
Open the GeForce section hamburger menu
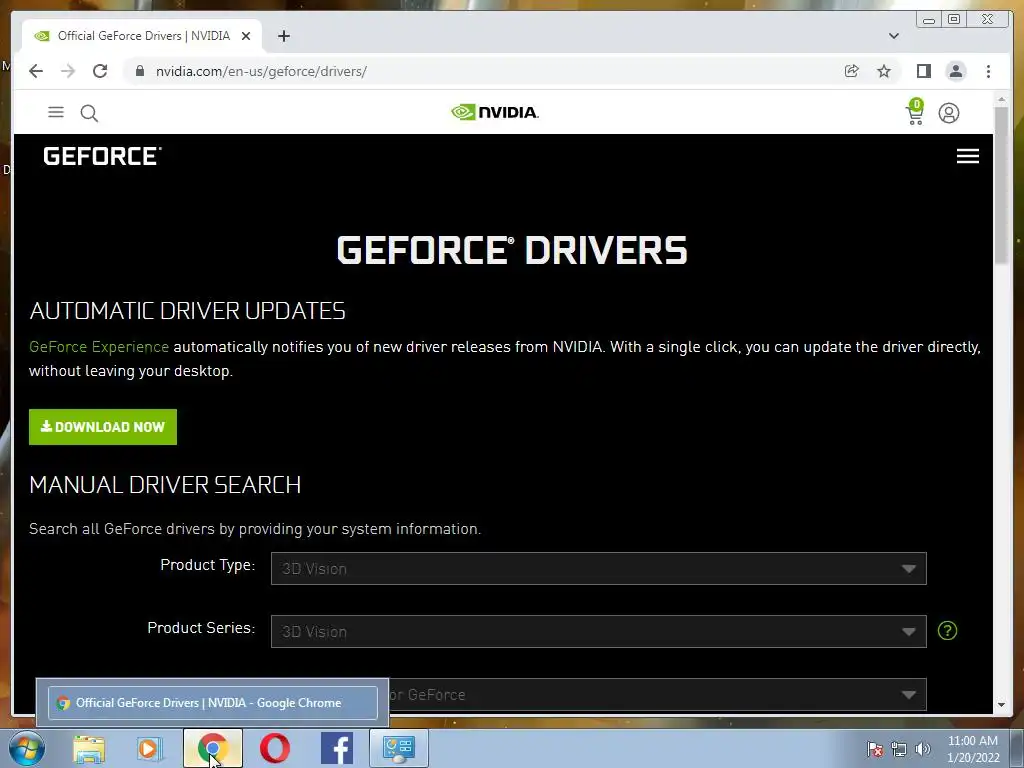967,156
